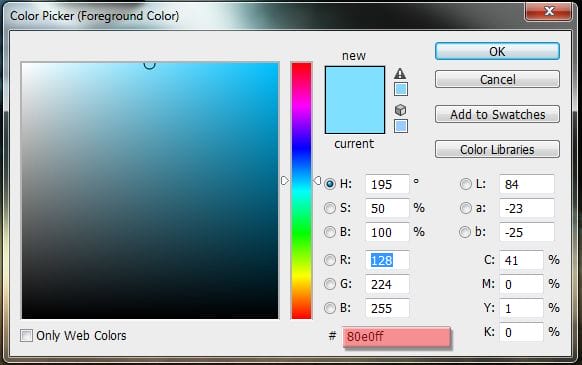The image size is (582, 365).
Task: Select the web-safe color swatch below the cube
Action: pyautogui.click(x=401, y=126)
